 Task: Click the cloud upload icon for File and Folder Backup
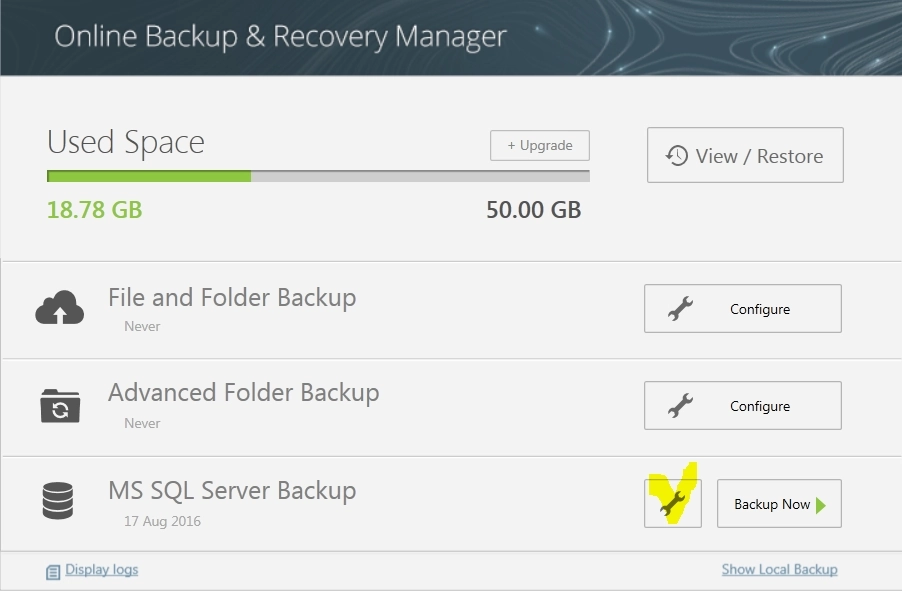click(59, 307)
